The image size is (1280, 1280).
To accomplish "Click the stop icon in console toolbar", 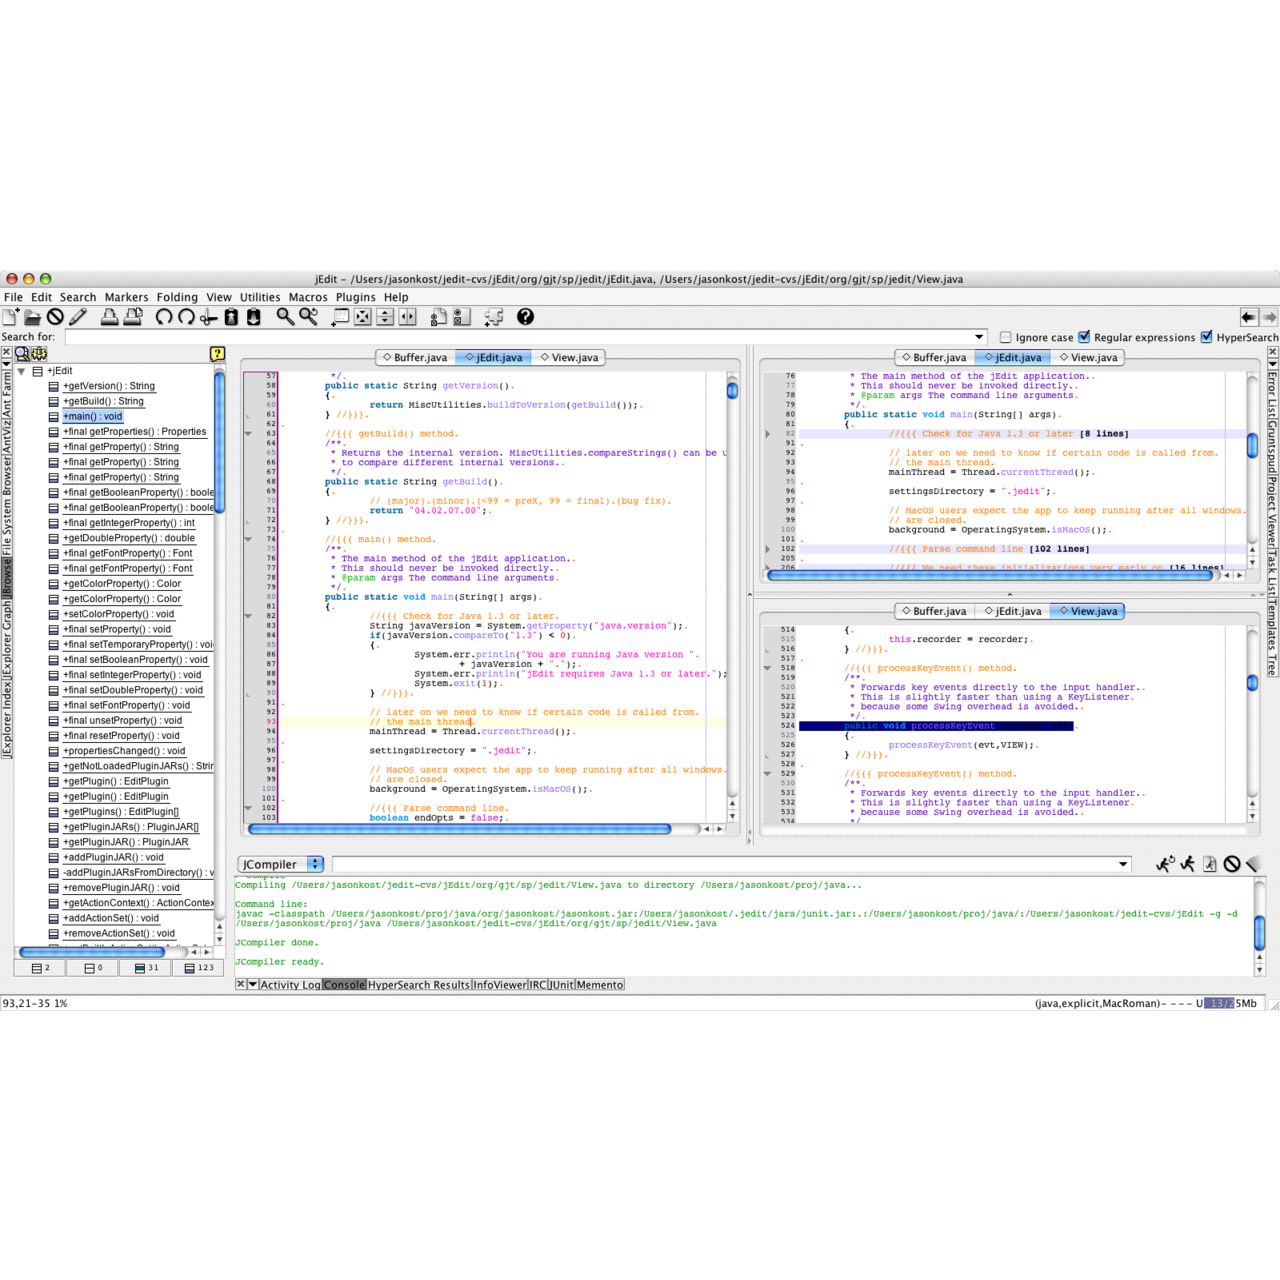I will coord(1232,864).
